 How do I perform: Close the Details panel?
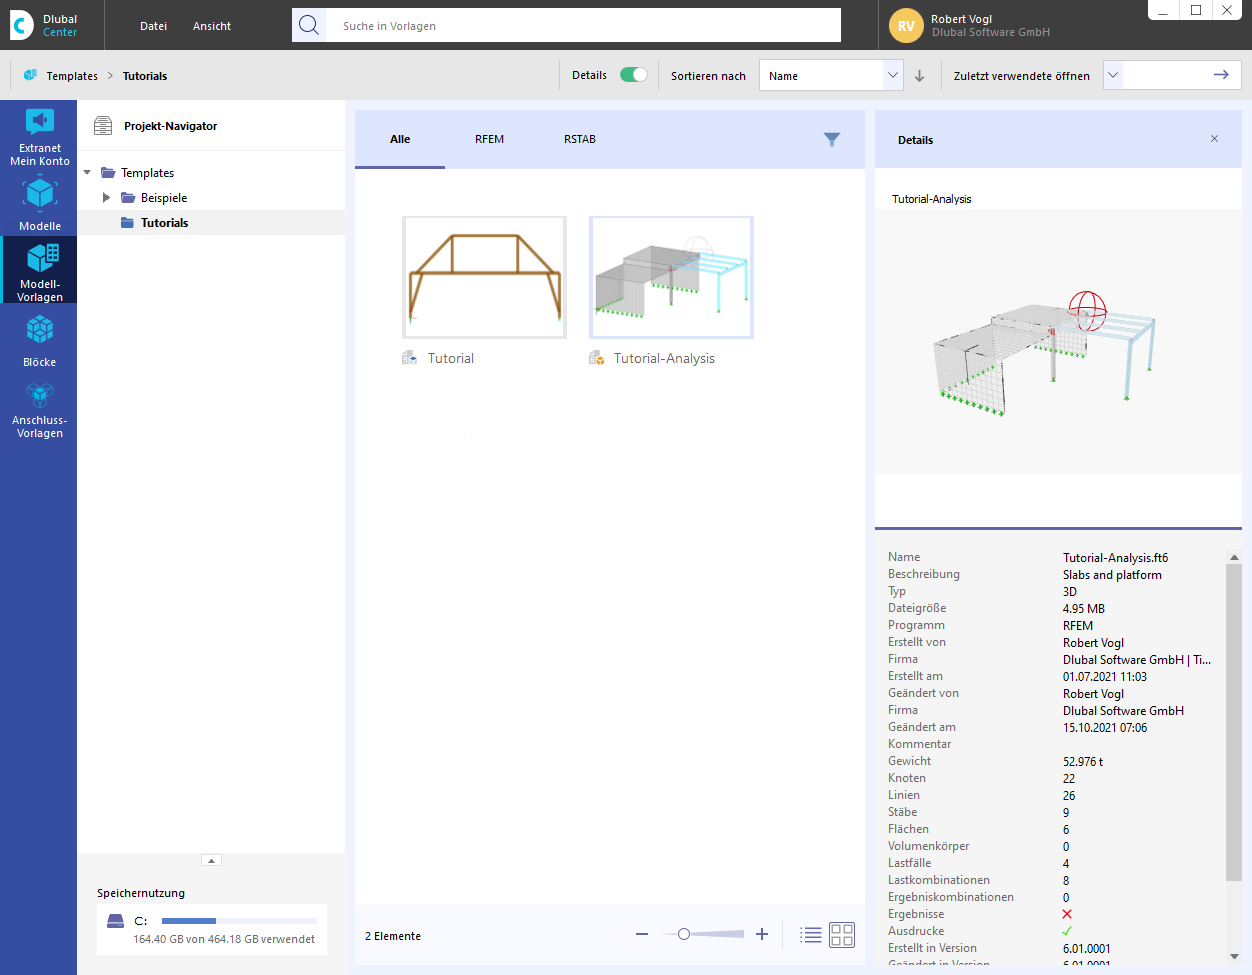tap(1214, 139)
